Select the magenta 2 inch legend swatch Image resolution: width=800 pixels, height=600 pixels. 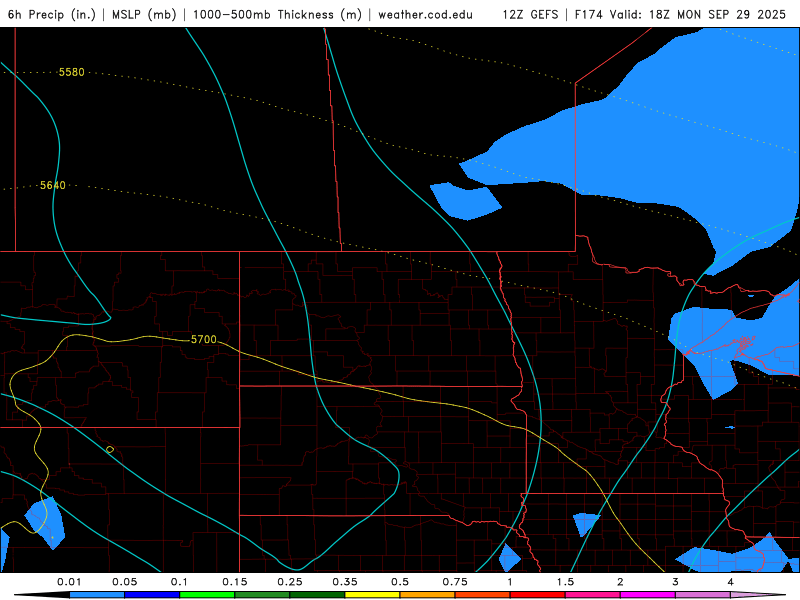(648, 595)
